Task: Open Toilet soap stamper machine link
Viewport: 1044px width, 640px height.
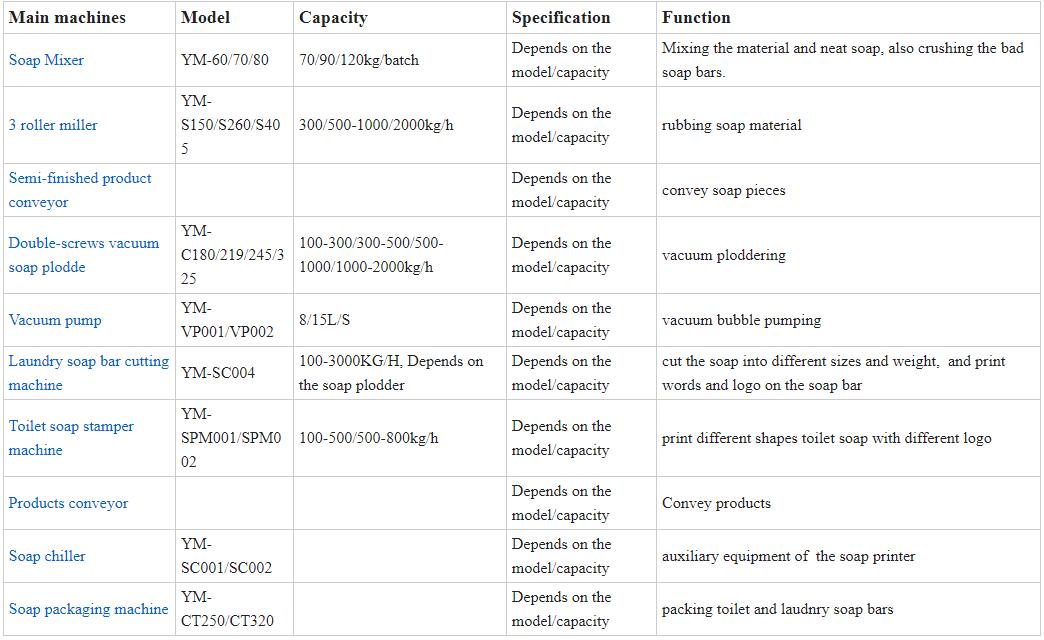Action: 71,438
